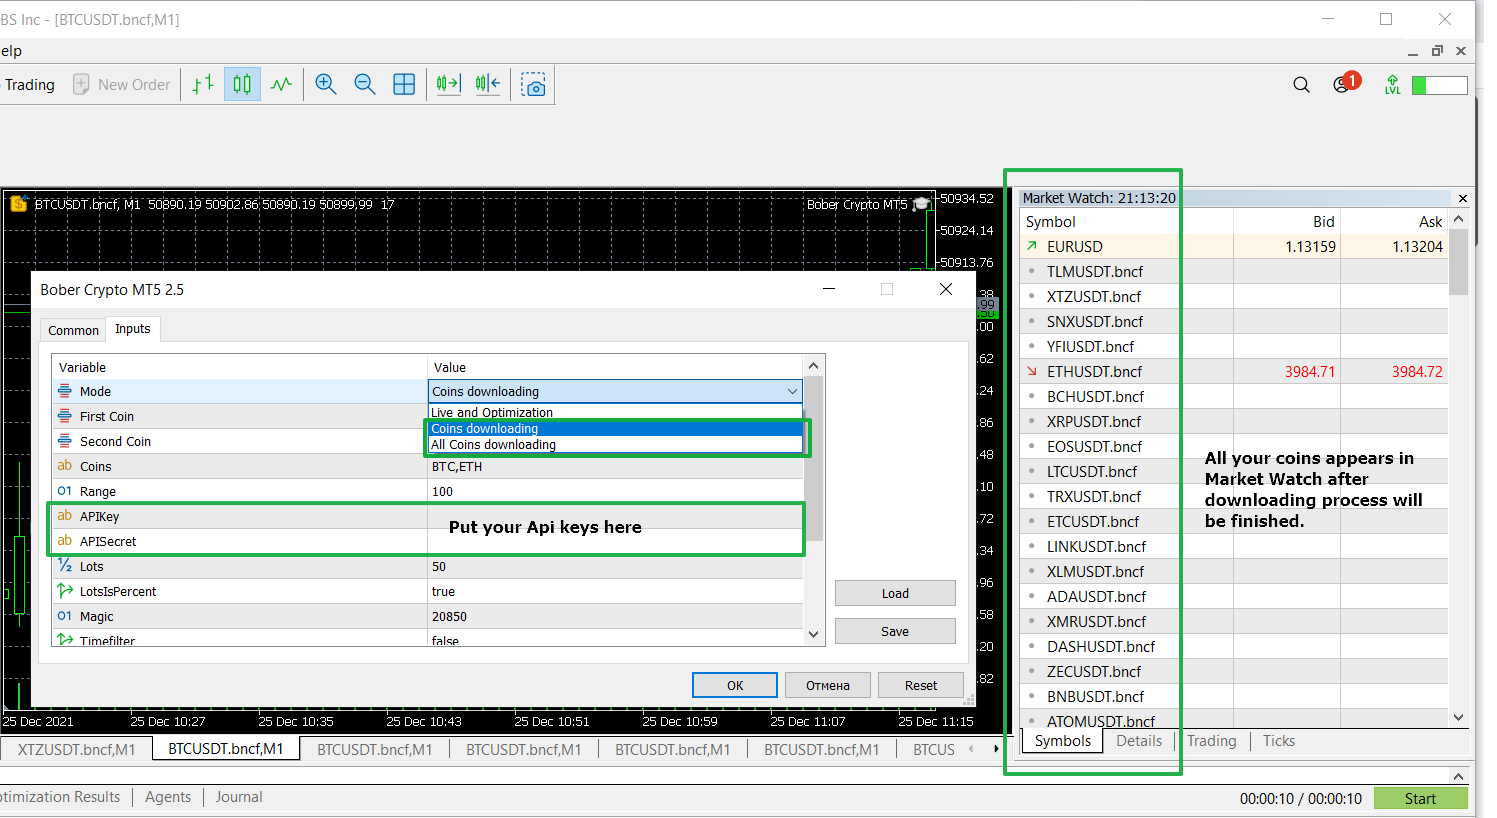Select LINKUSDT.bncf symbol row
This screenshot has width=1497, height=818.
[x=1234, y=546]
